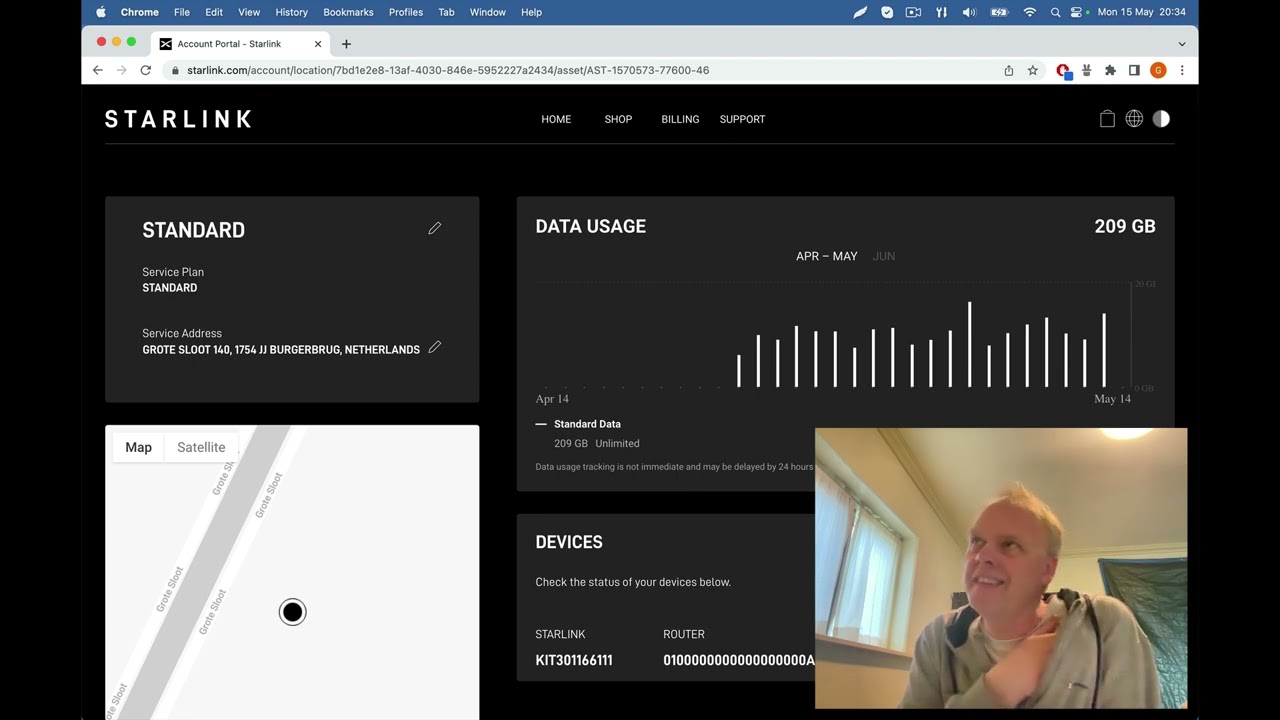Close the Account Portal – Starlink tab
The image size is (1280, 720).
click(x=318, y=44)
